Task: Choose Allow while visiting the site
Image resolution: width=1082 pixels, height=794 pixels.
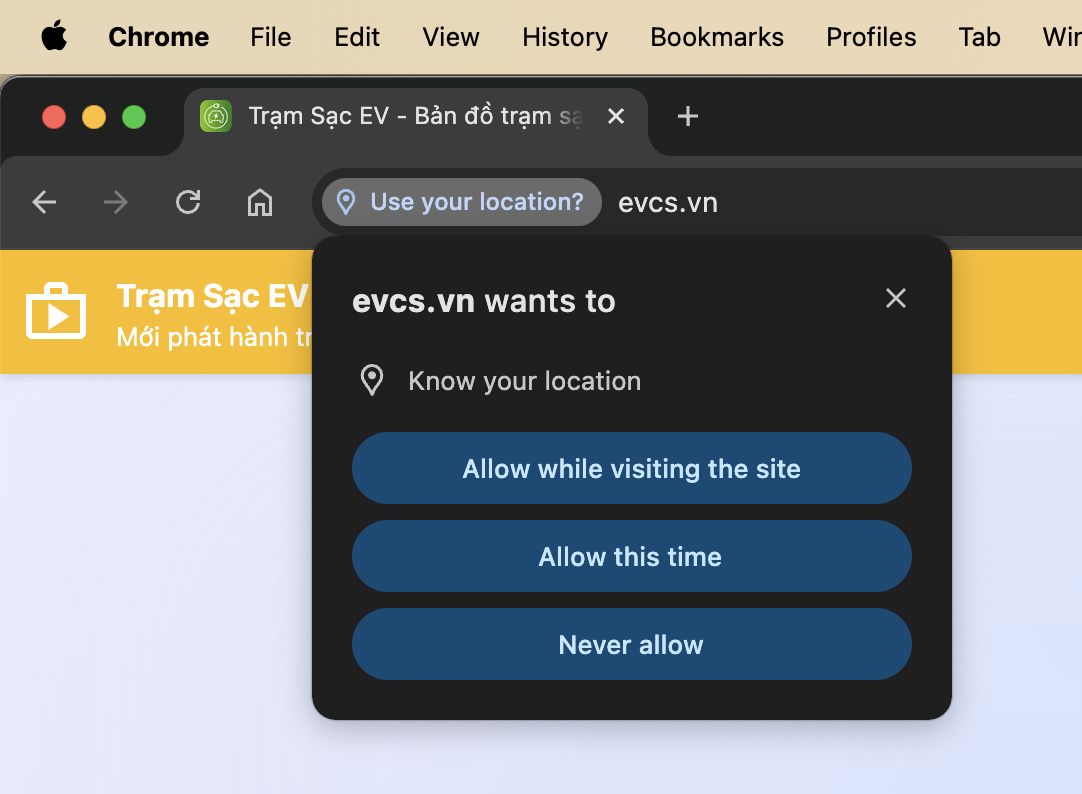Action: tap(631, 468)
